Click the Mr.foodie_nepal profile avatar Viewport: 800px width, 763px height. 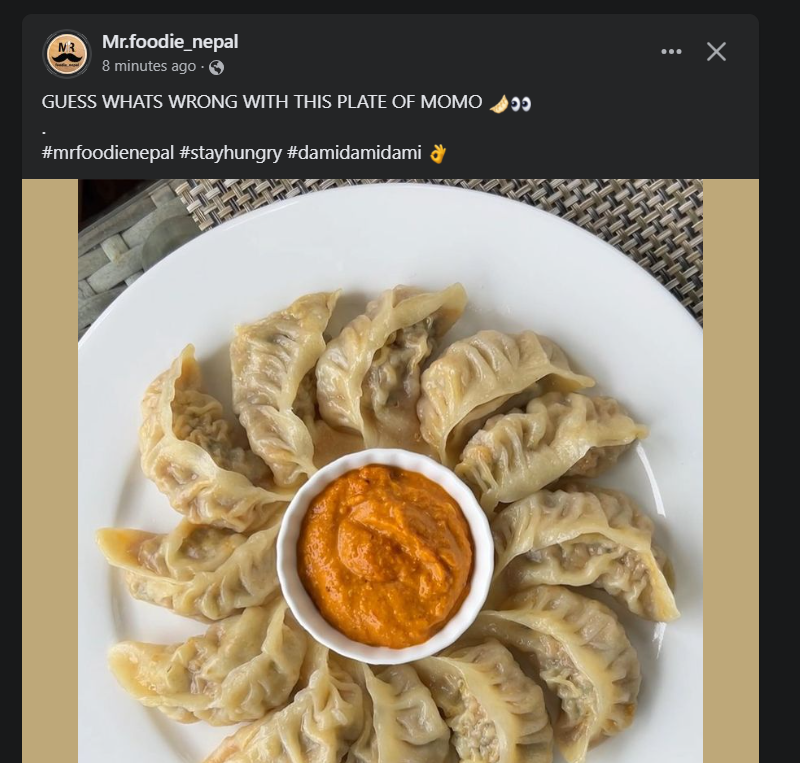[67, 53]
